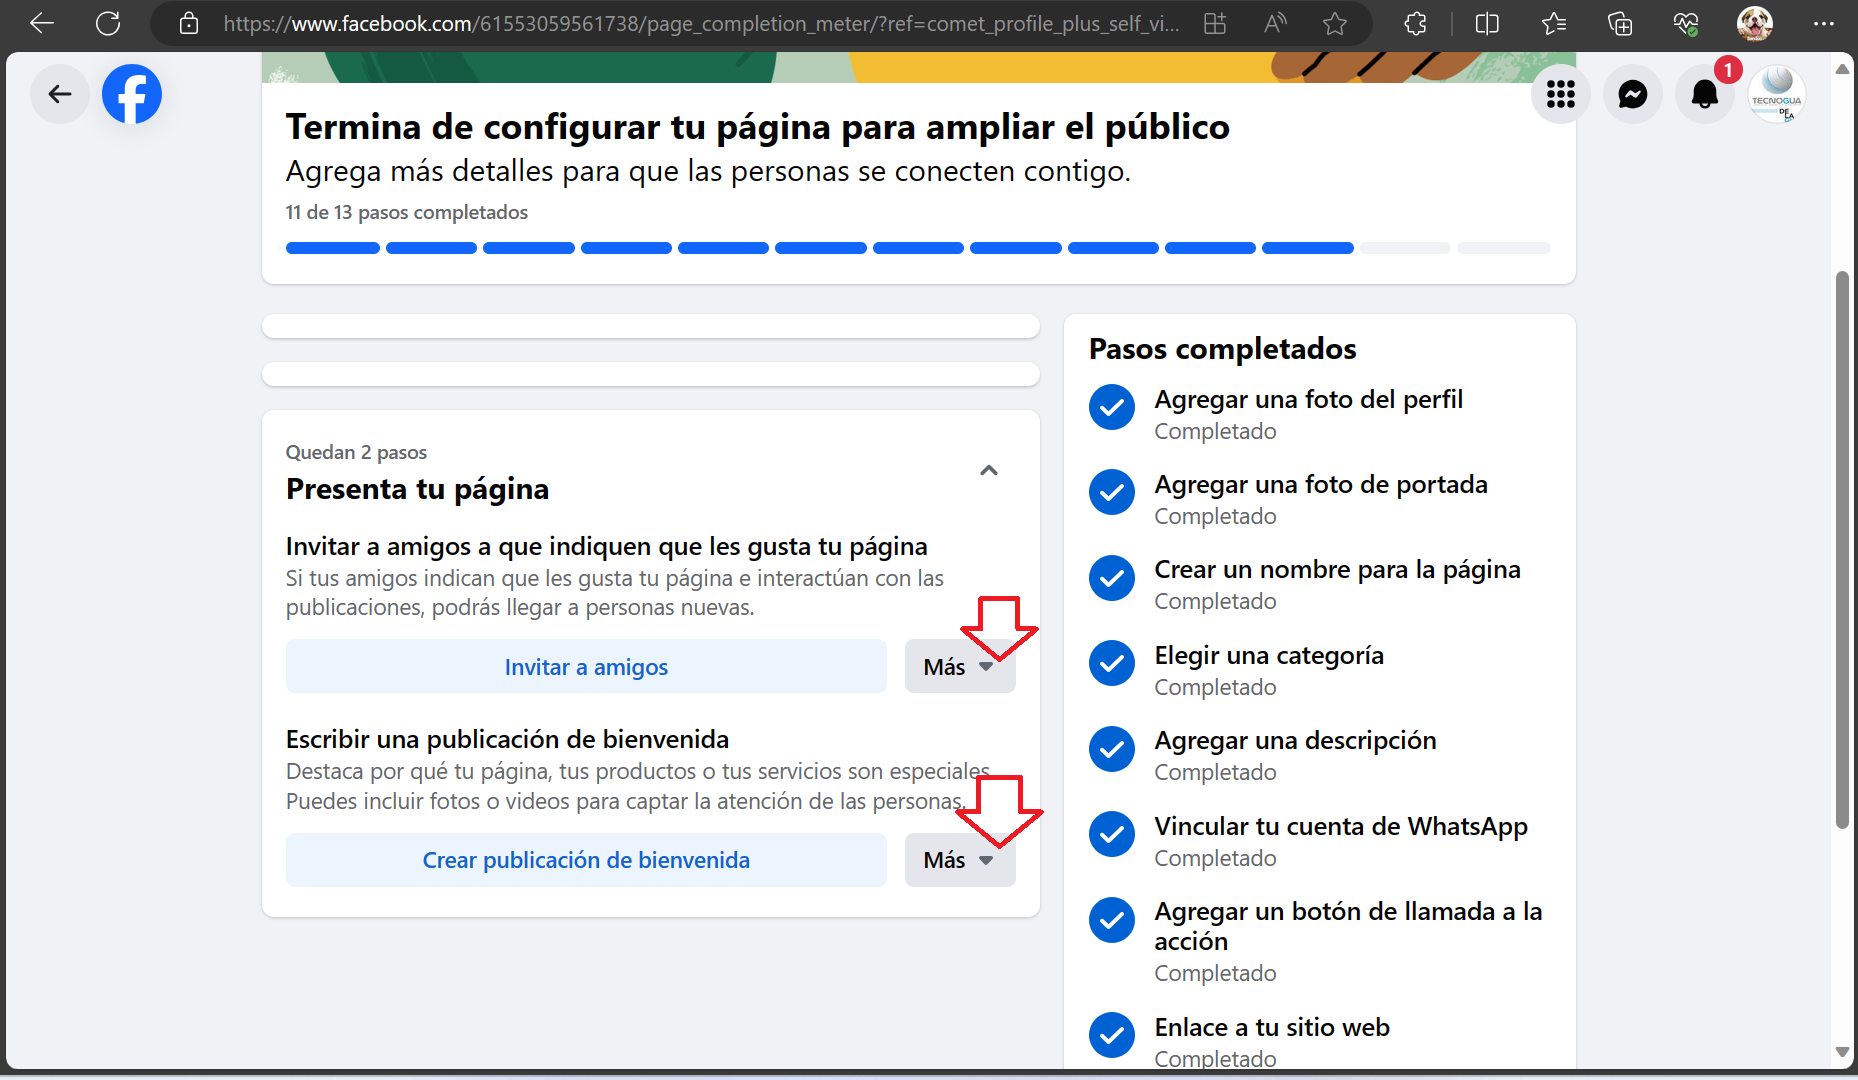
Task: Click the checkmark for Agregar una foto del perfil
Action: [1112, 407]
